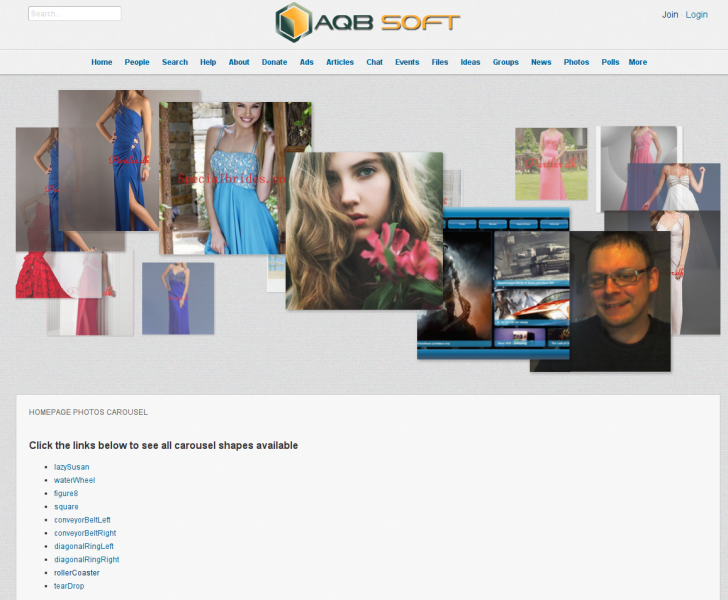Pick the diagonalRingLeft carousel shape
Viewport: 728px width, 600px height.
point(84,546)
